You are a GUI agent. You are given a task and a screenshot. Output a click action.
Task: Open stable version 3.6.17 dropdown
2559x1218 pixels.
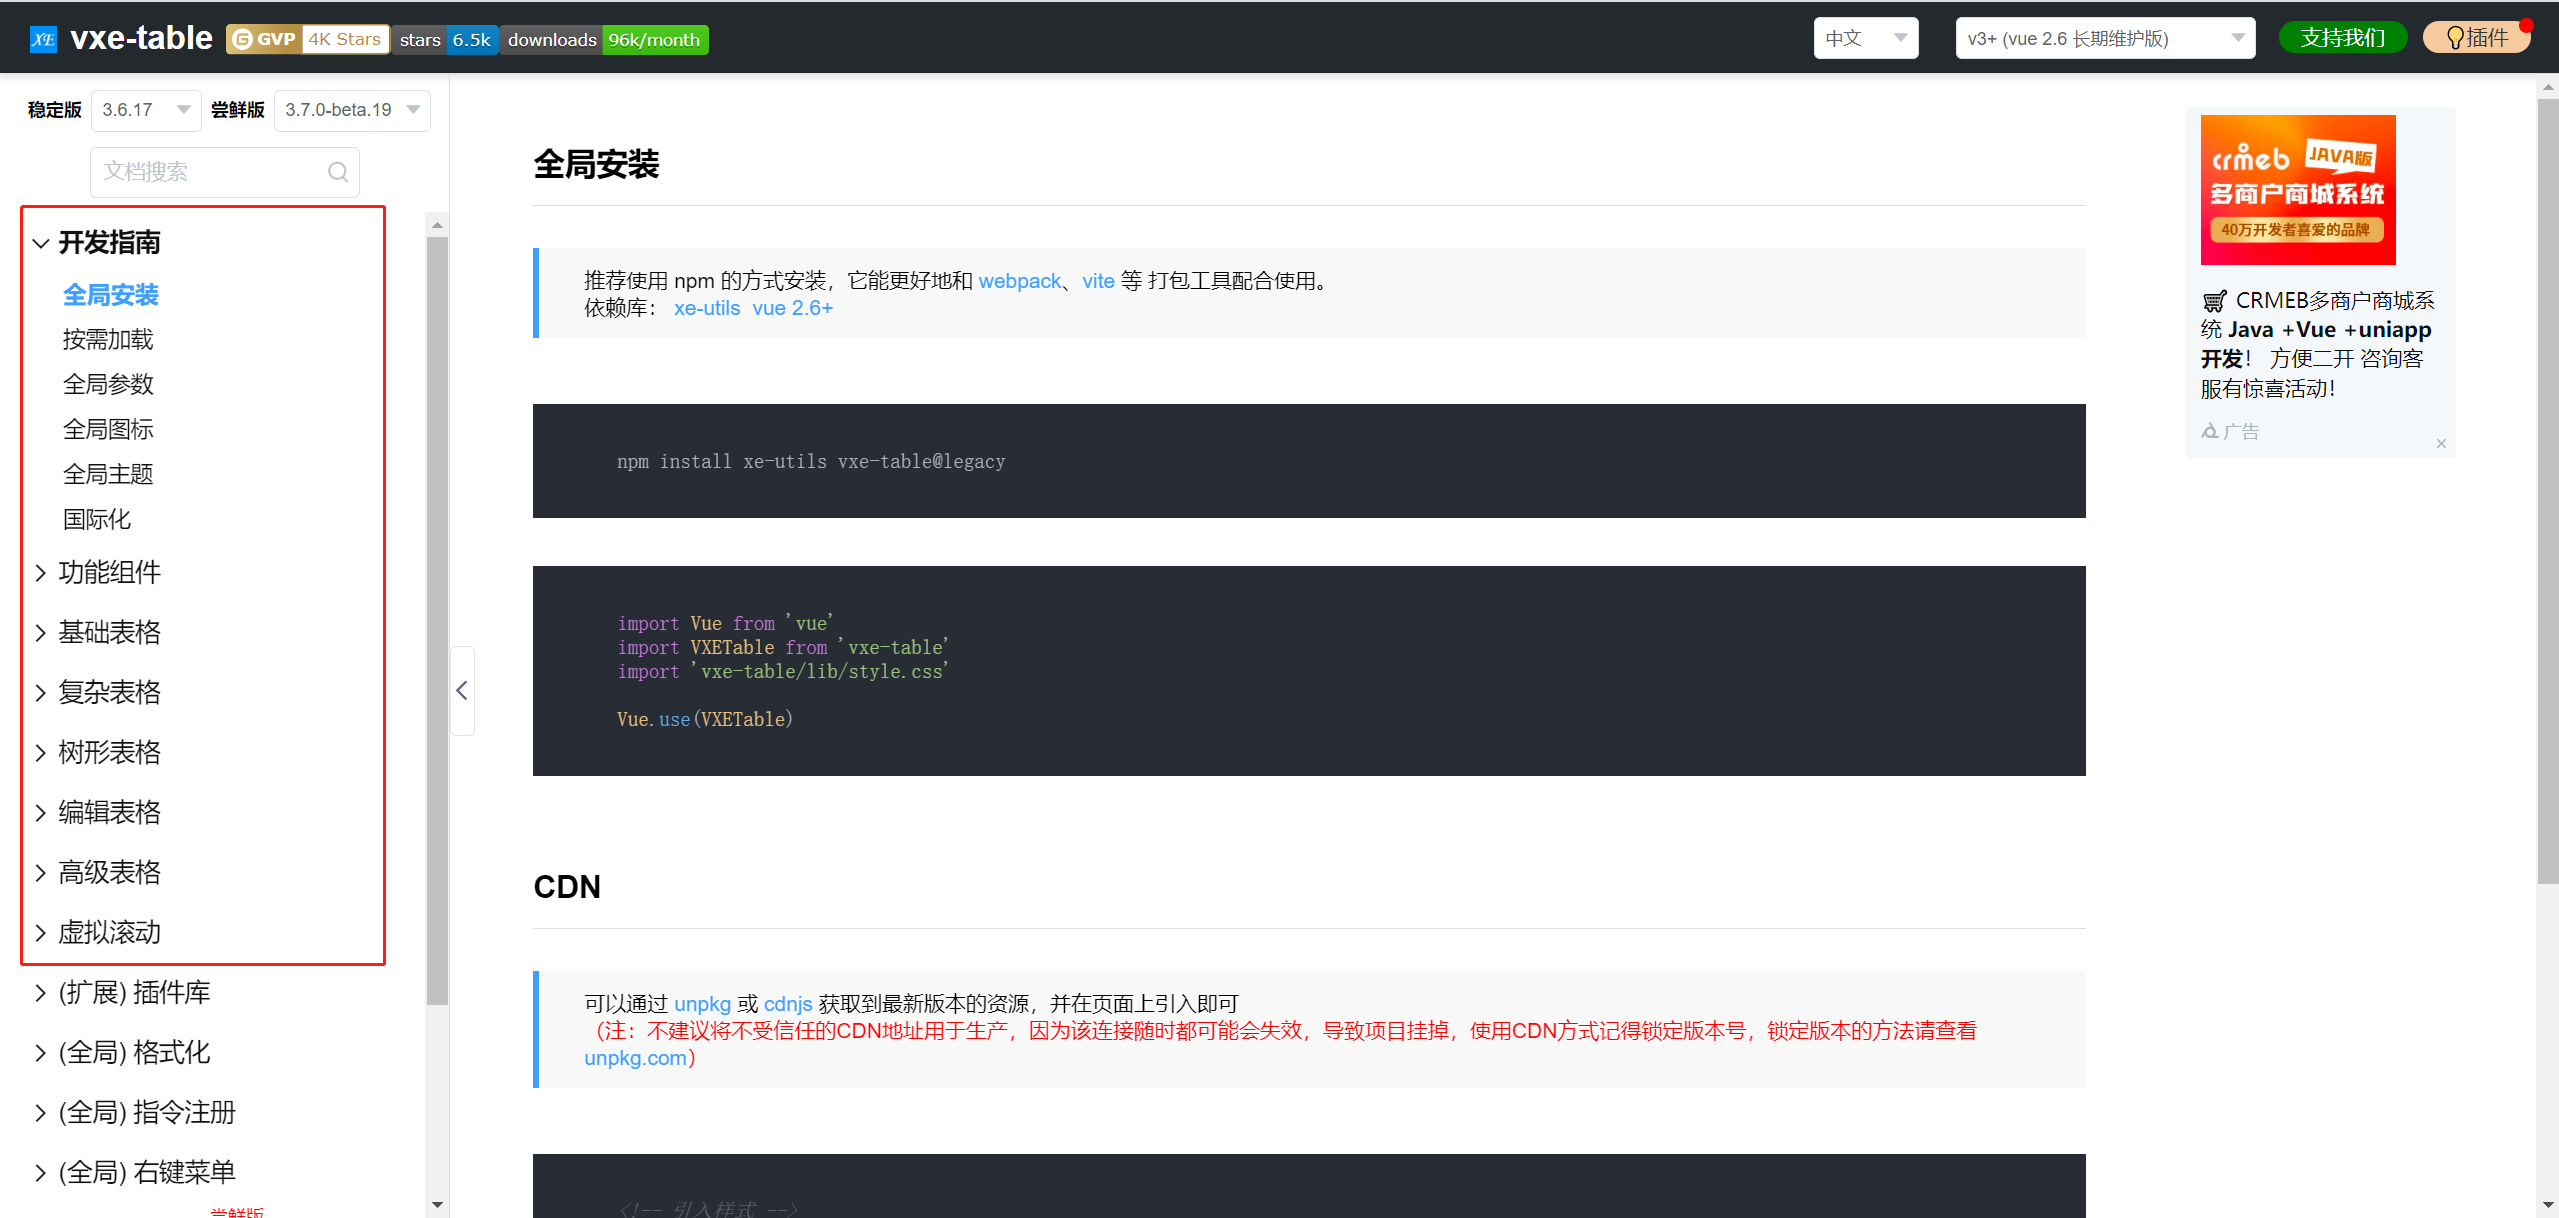pyautogui.click(x=146, y=110)
